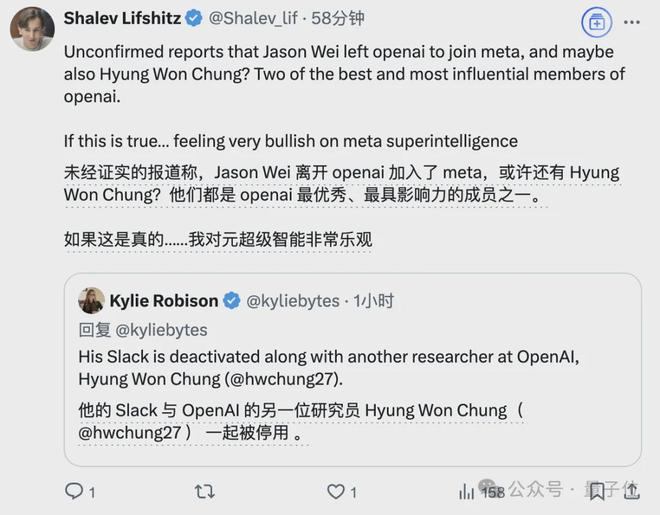Image resolution: width=660 pixels, height=515 pixels.
Task: Open Shalev Lifshitz's profile picture
Action: pyautogui.click(x=32, y=28)
